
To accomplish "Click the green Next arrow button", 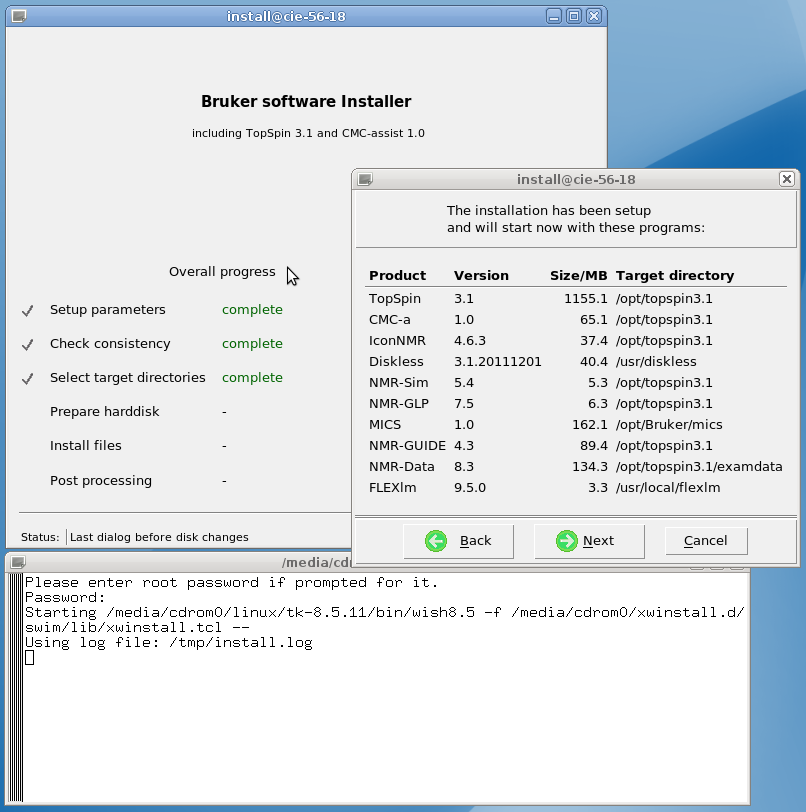I will (584, 541).
